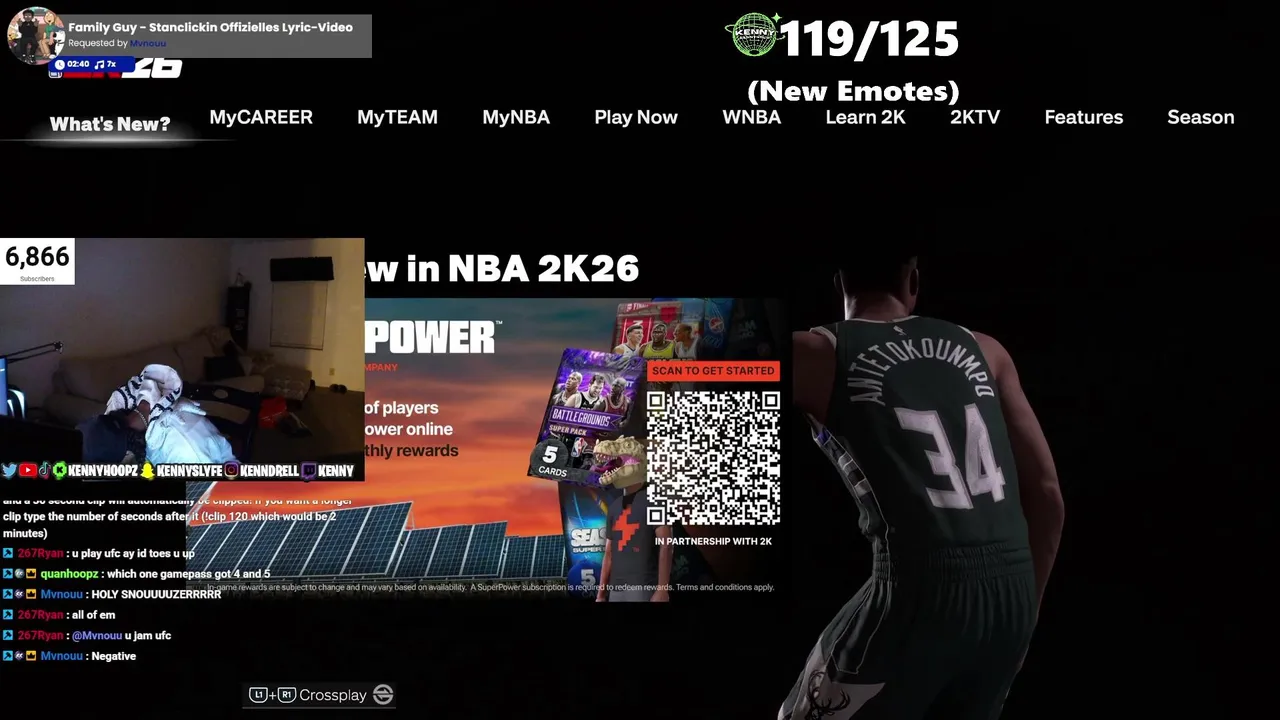Select the What's New? tab

click(110, 124)
